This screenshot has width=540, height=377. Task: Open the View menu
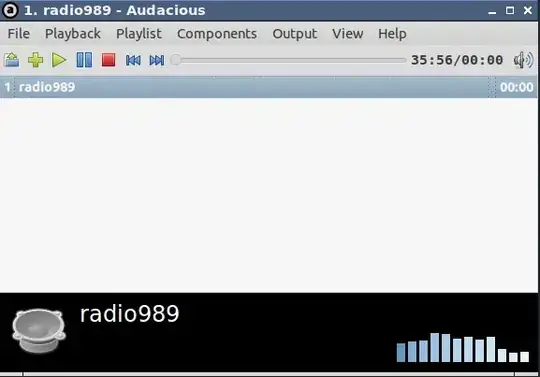tap(347, 34)
